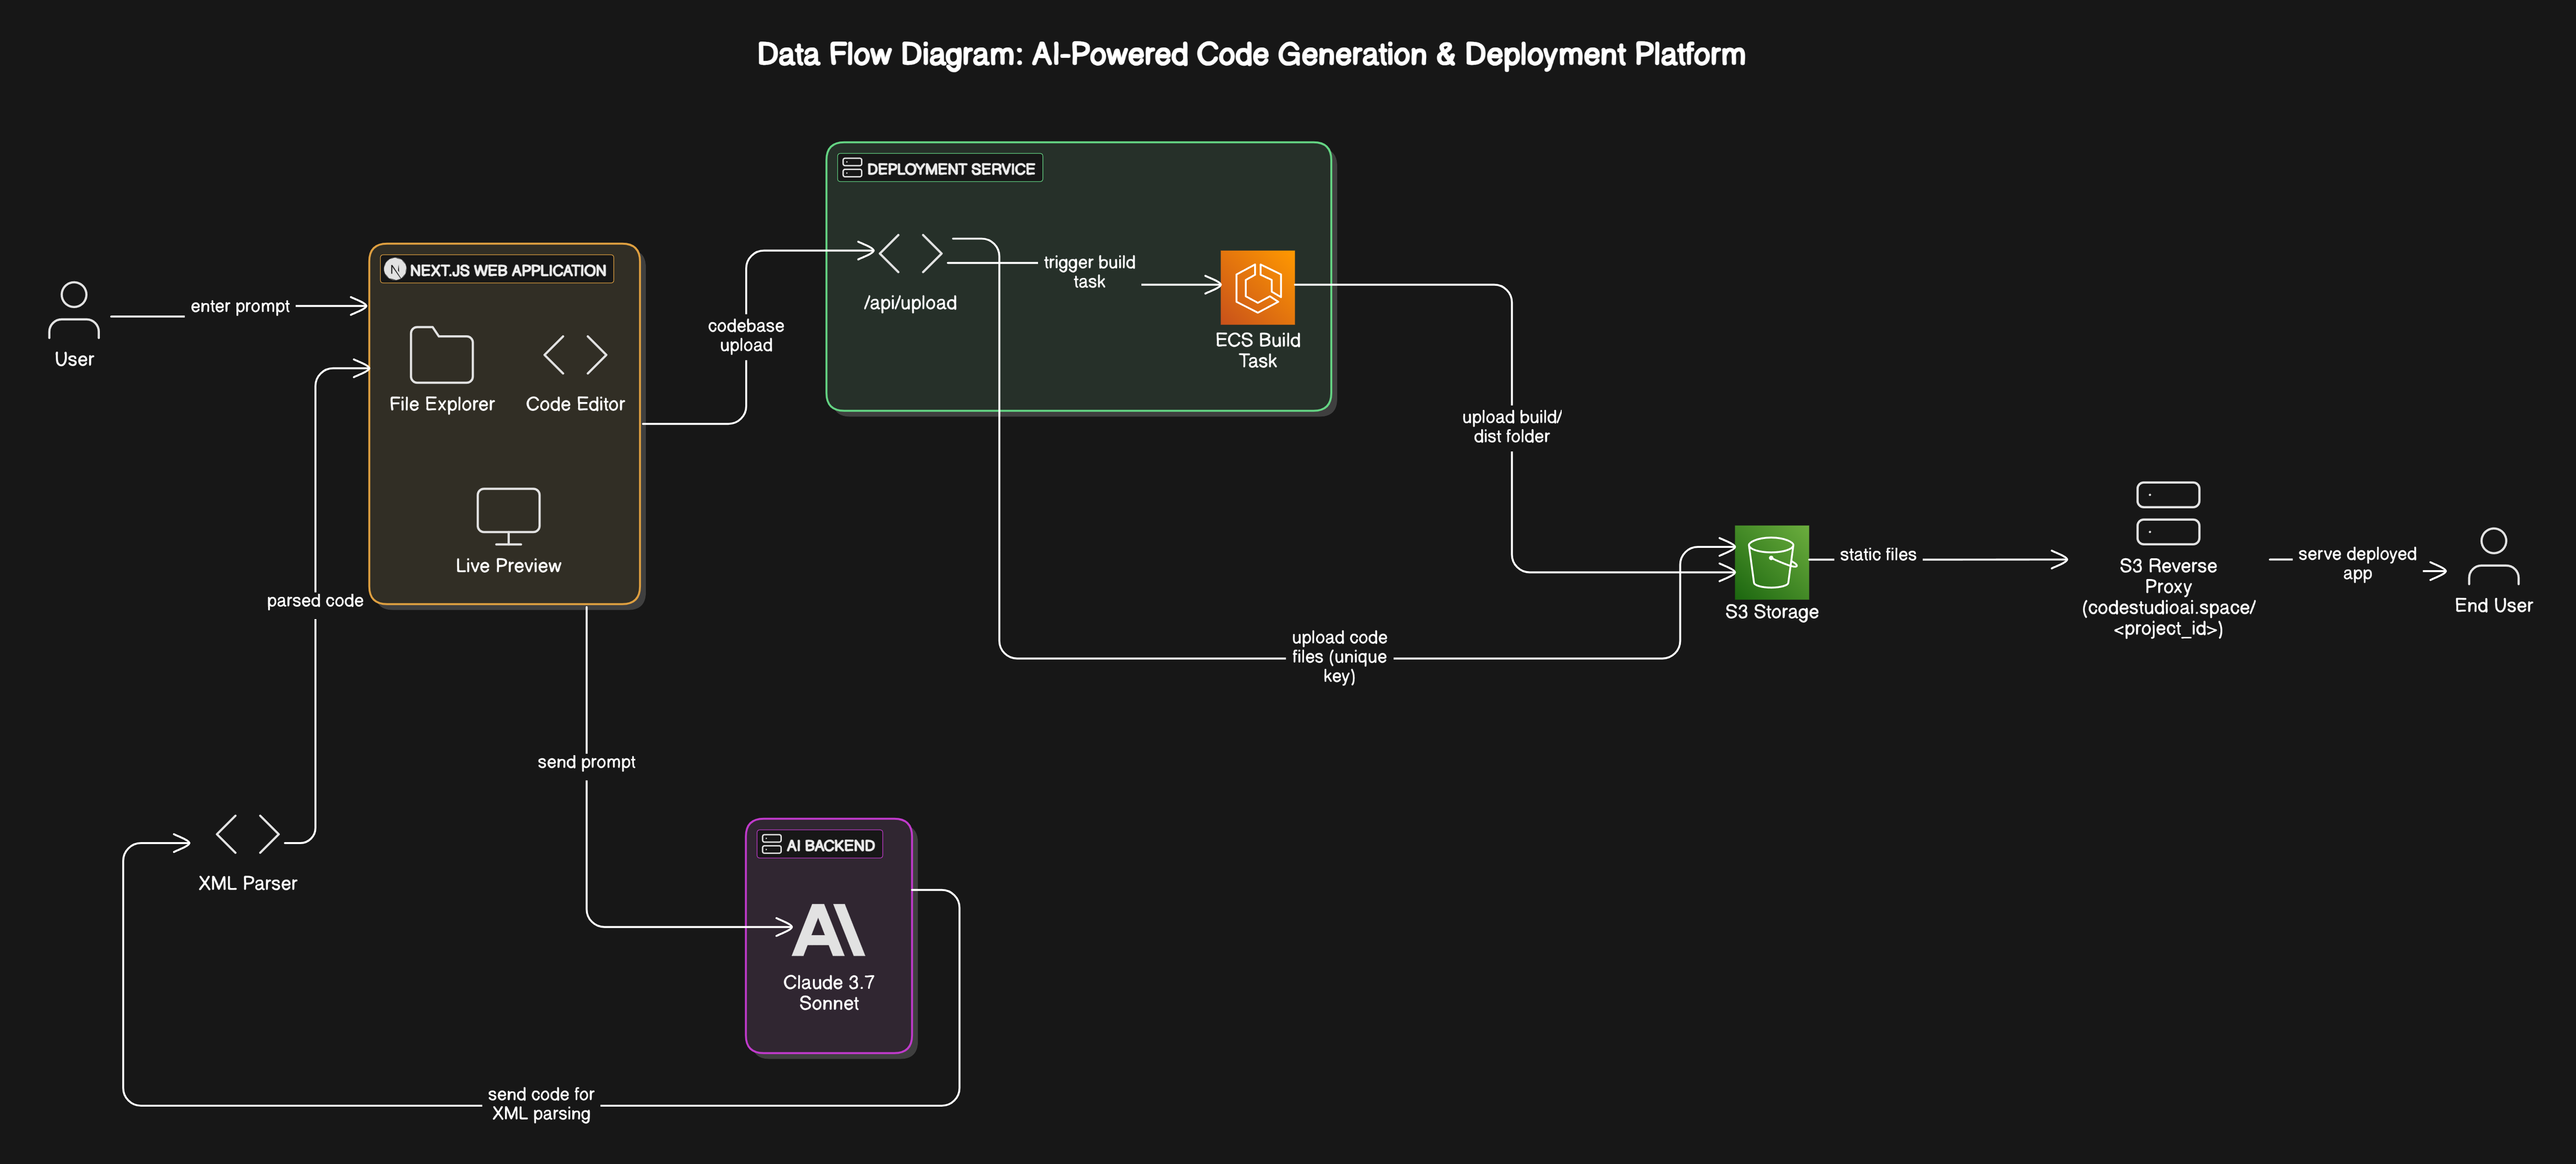Select the 'trigger build task' connector label
2576x1164 pixels.
(x=1089, y=272)
